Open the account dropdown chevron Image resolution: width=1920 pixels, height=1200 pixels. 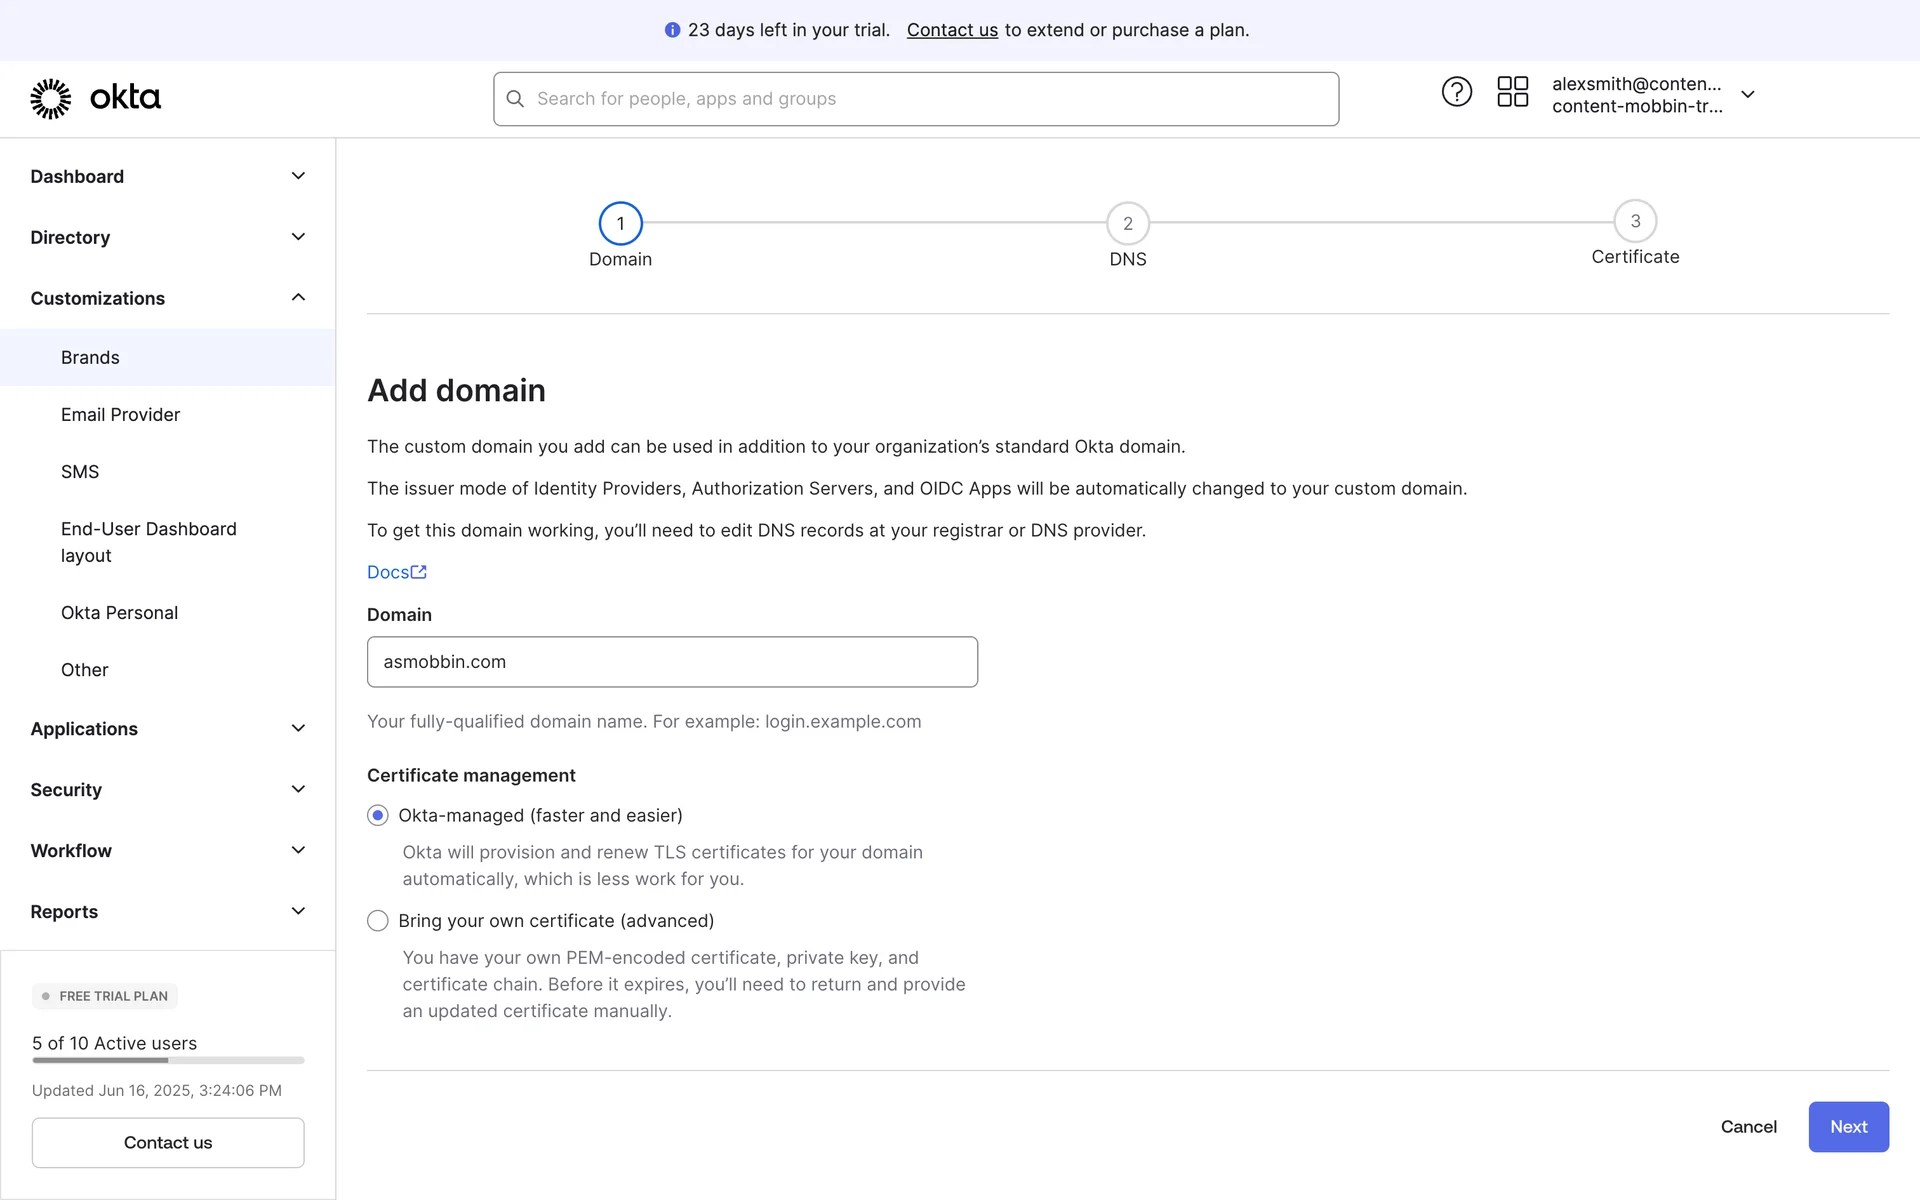point(1747,95)
